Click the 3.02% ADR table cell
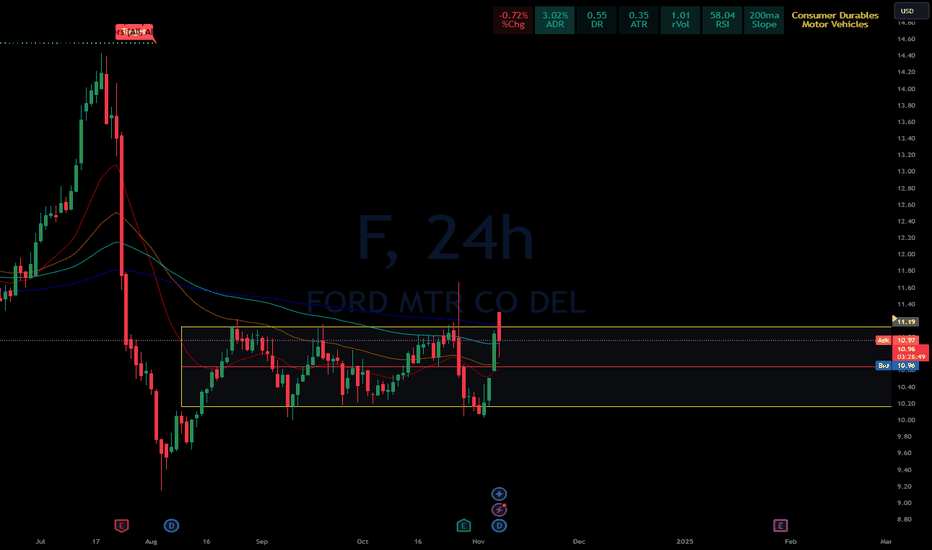Image resolution: width=932 pixels, height=550 pixels. tap(555, 20)
